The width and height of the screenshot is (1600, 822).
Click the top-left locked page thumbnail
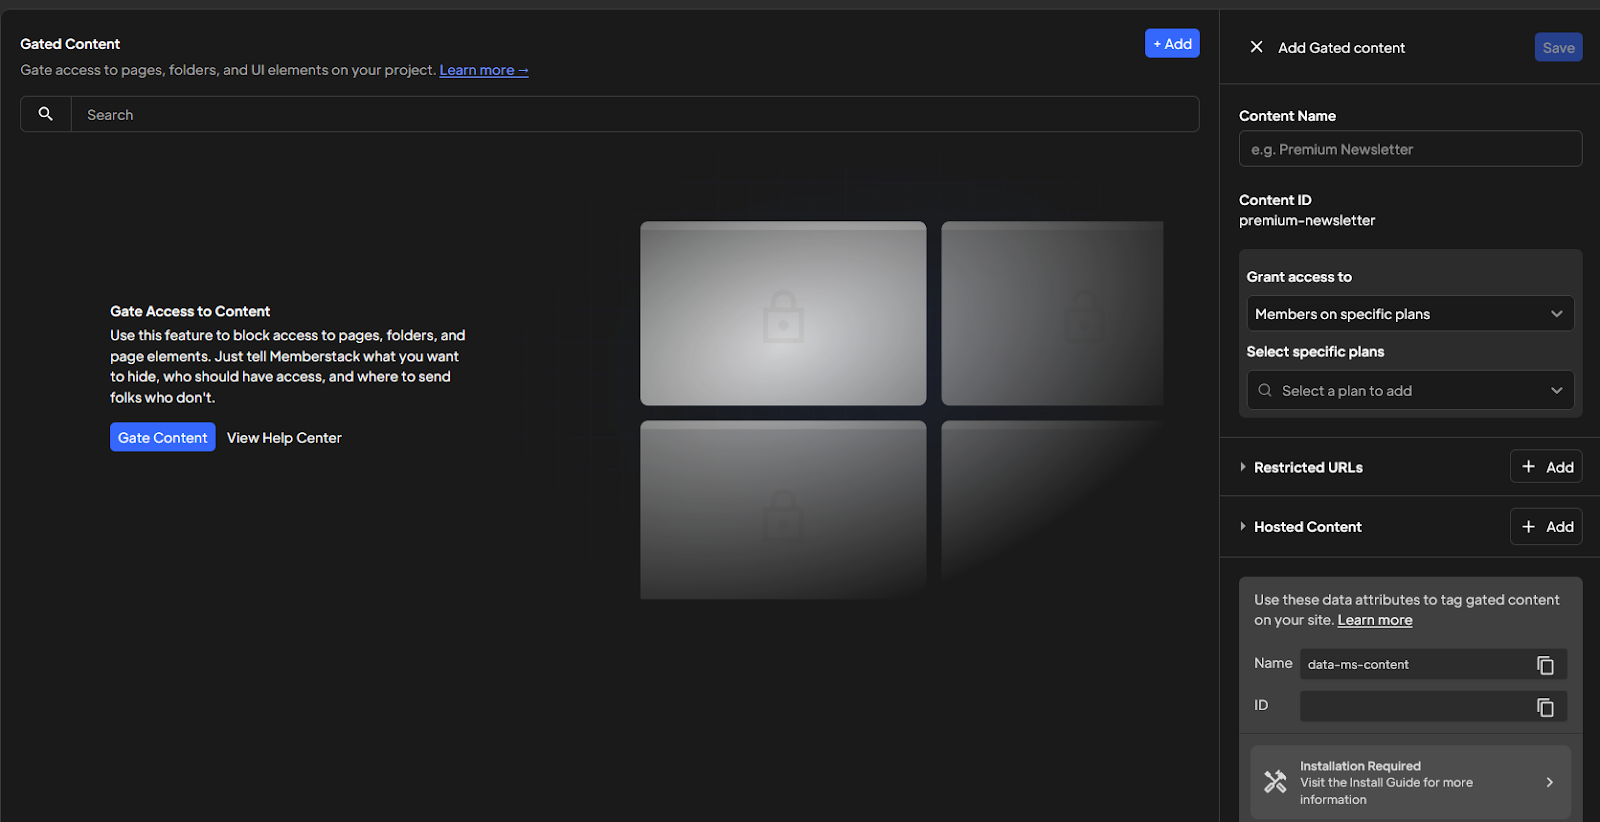coord(783,313)
